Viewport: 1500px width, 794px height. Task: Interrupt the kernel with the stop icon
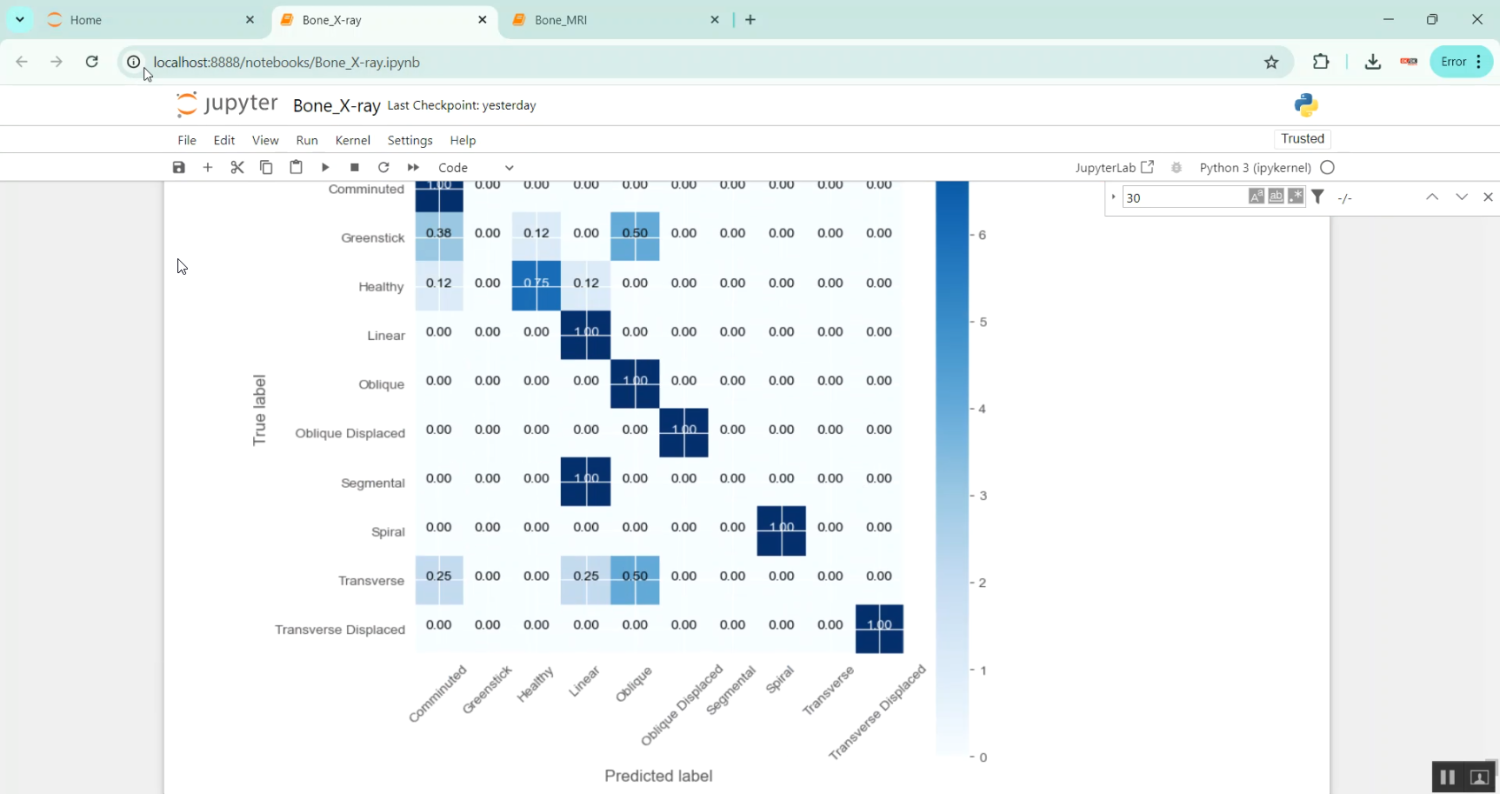[354, 168]
